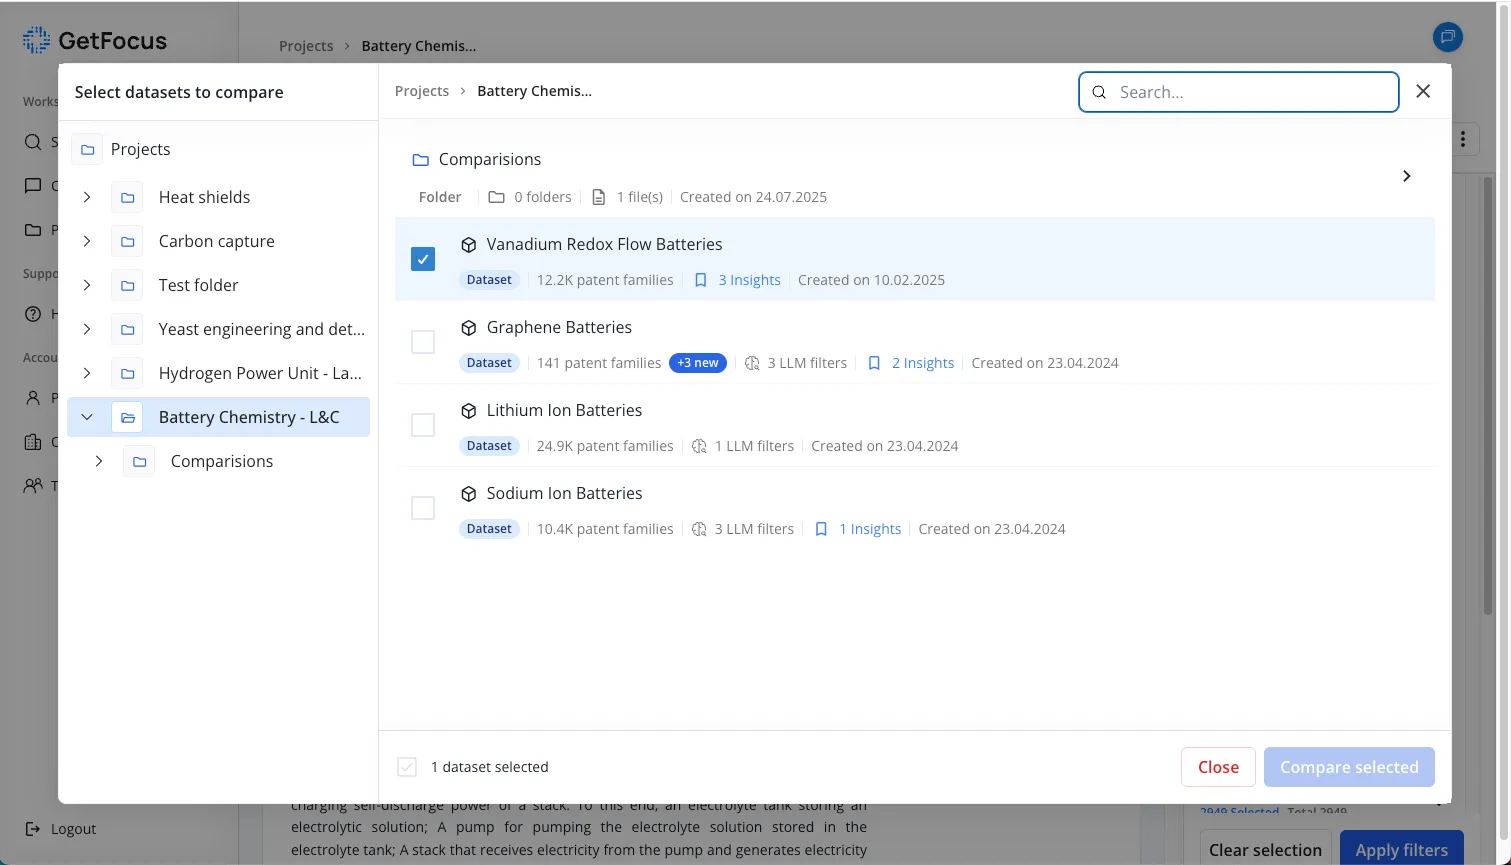Expand the Test folder tree node

click(x=87, y=285)
